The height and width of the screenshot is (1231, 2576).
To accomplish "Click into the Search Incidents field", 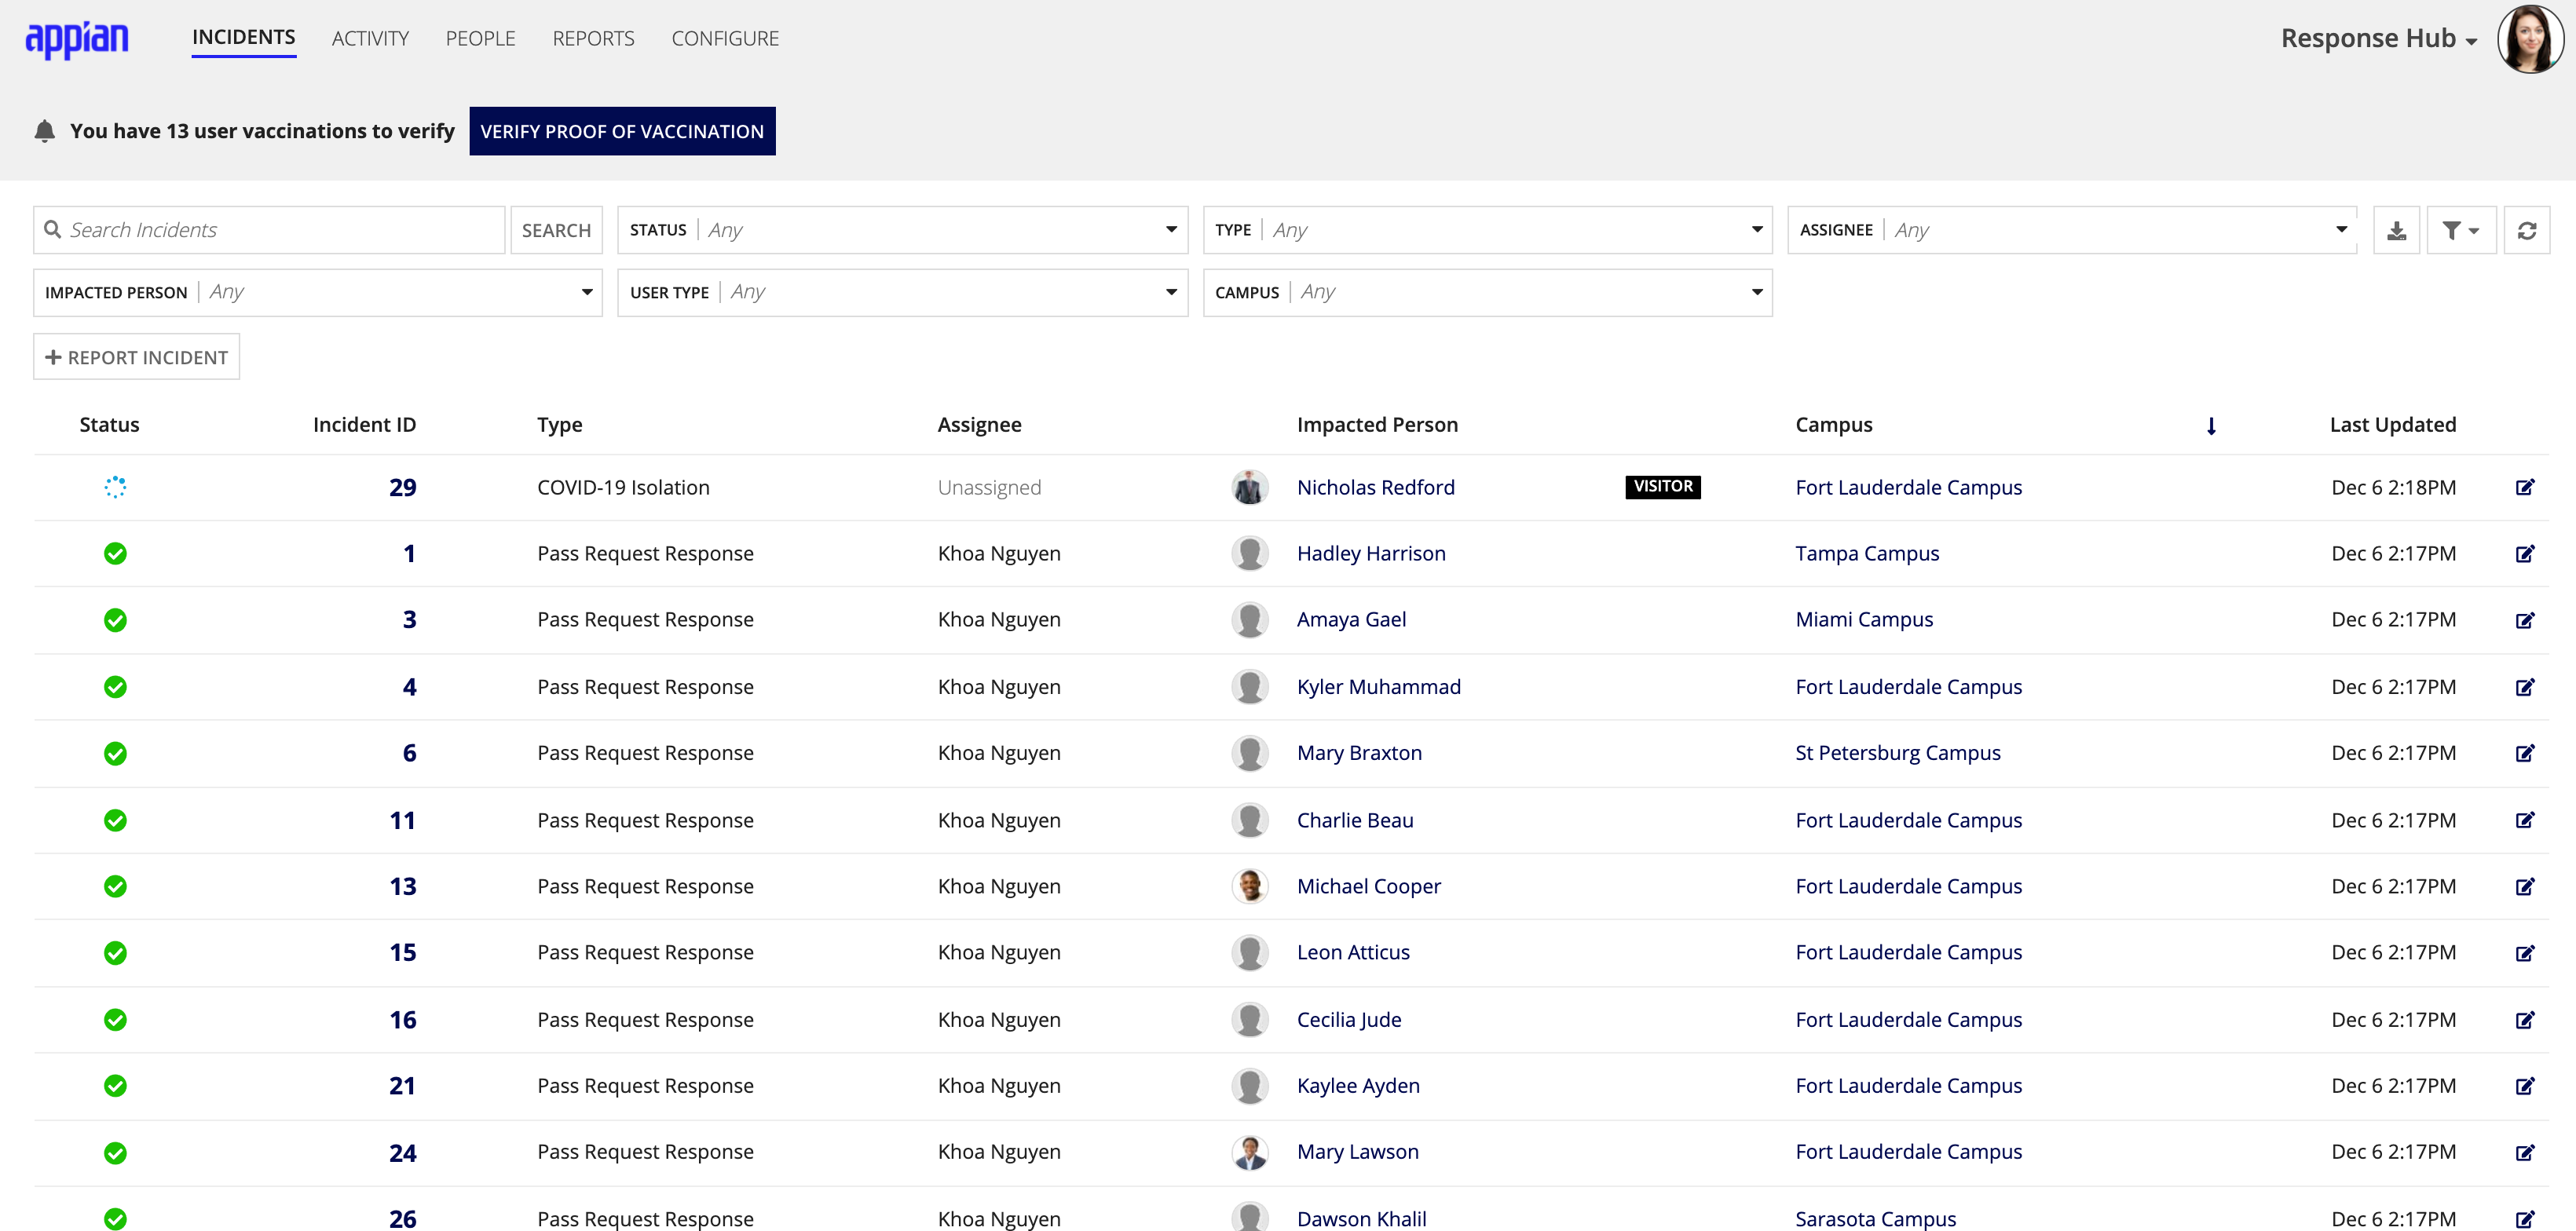I will coord(269,230).
